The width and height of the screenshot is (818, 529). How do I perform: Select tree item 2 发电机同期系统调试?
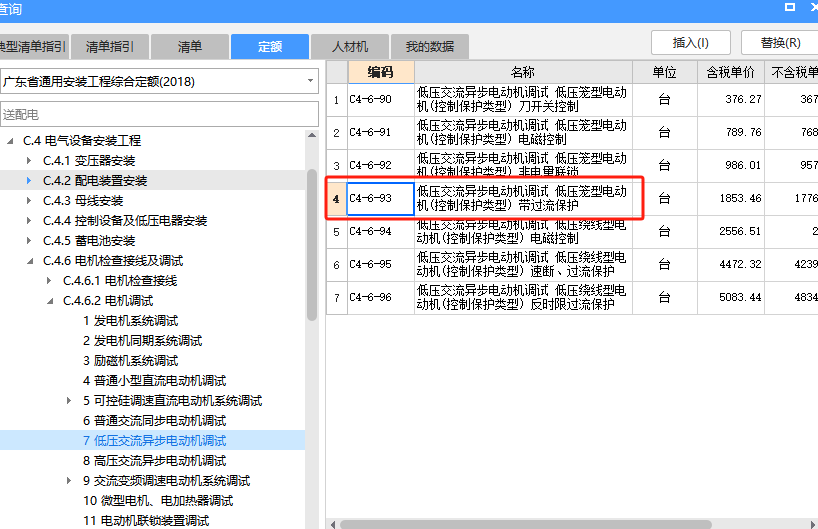click(142, 341)
